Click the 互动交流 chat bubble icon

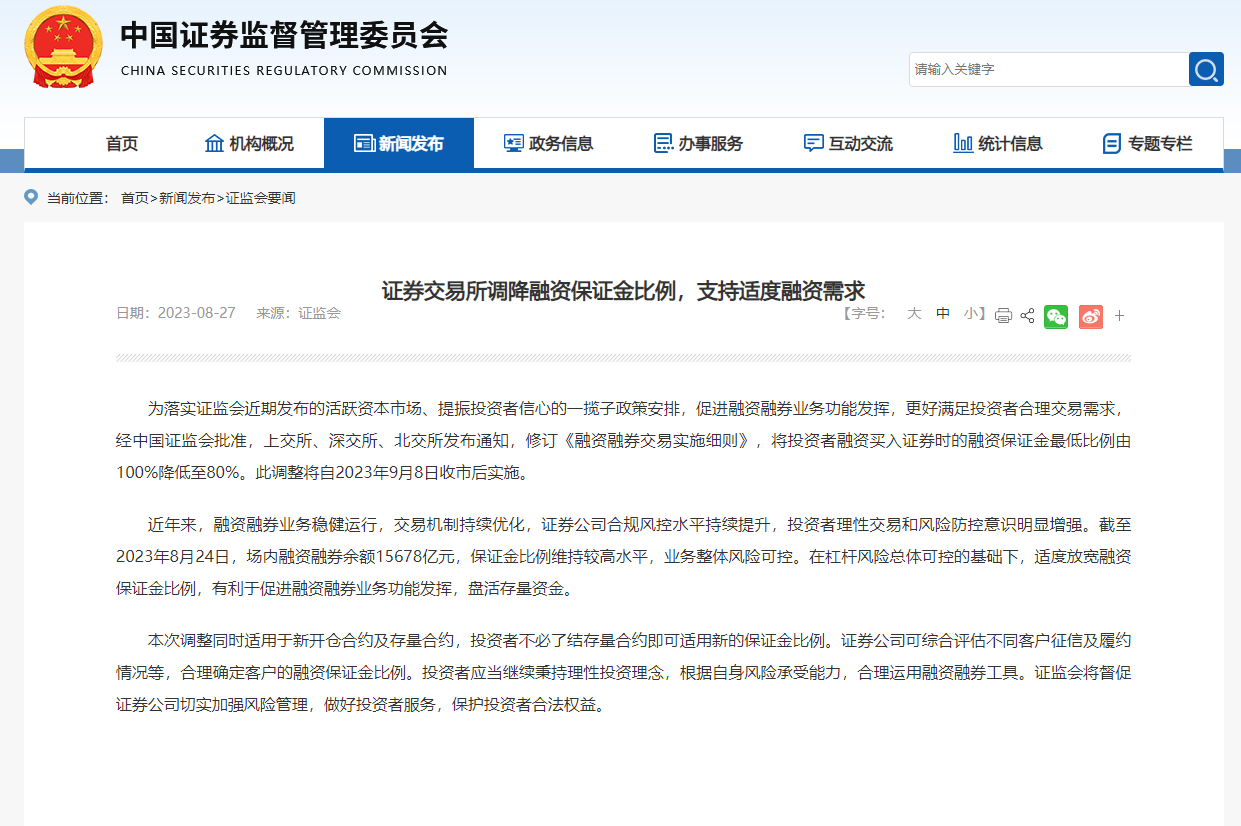click(x=814, y=143)
